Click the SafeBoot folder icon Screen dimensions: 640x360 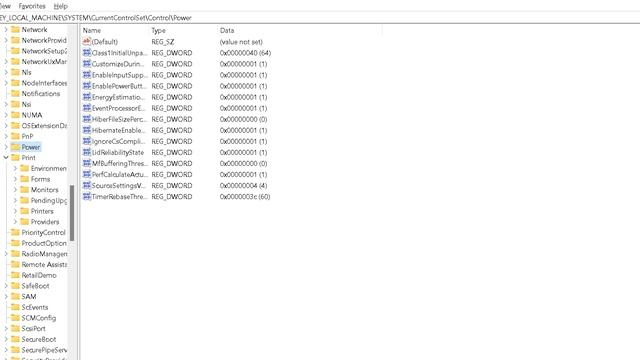pos(16,286)
